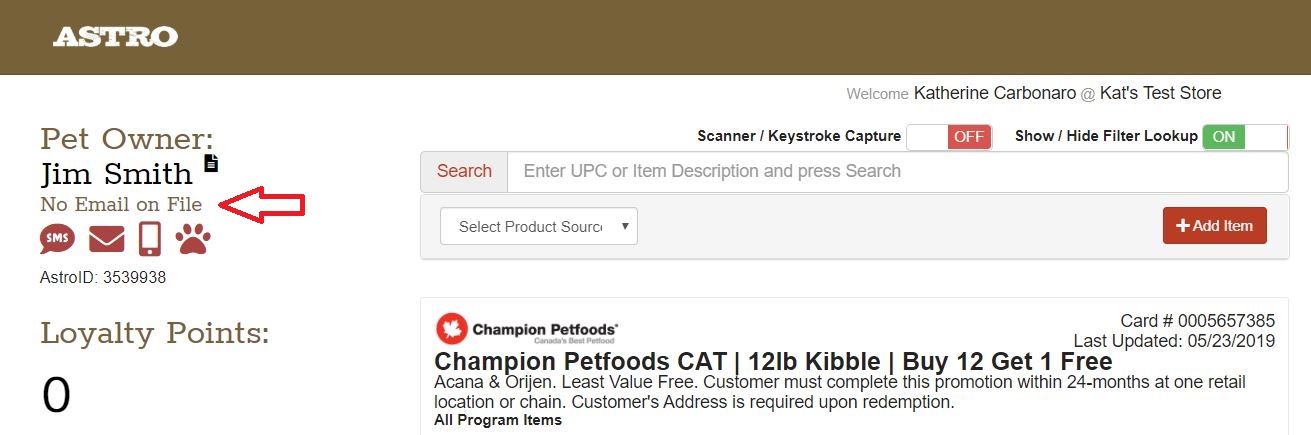Click the Champion Petfoods maple leaf logo
The image size is (1311, 435).
coord(452,329)
